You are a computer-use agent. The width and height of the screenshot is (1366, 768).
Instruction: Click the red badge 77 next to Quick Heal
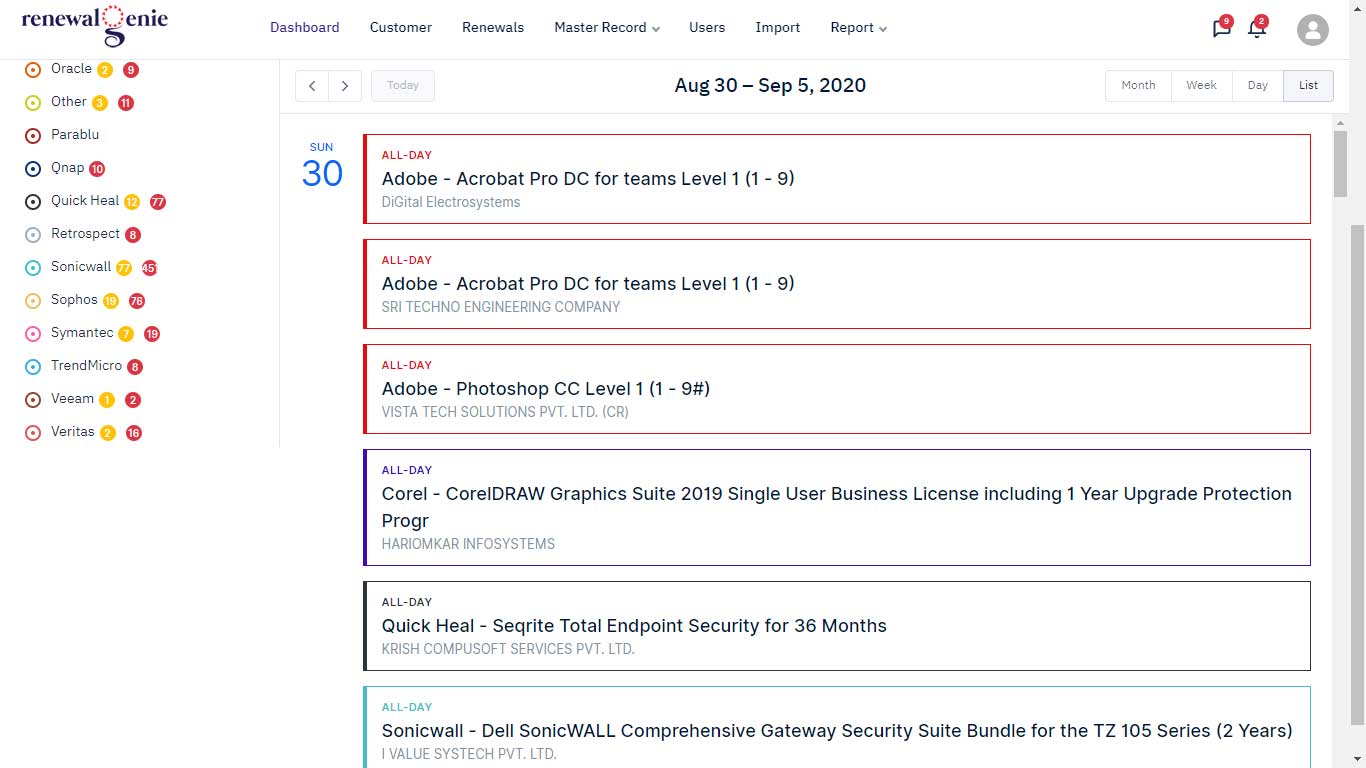(x=158, y=202)
